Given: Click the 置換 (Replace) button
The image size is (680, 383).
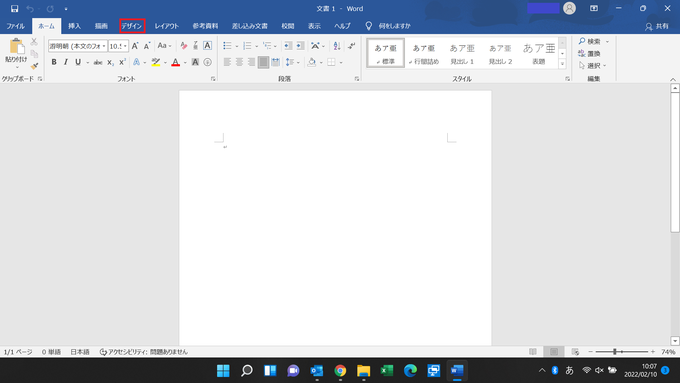Looking at the screenshot, I should click(x=589, y=53).
